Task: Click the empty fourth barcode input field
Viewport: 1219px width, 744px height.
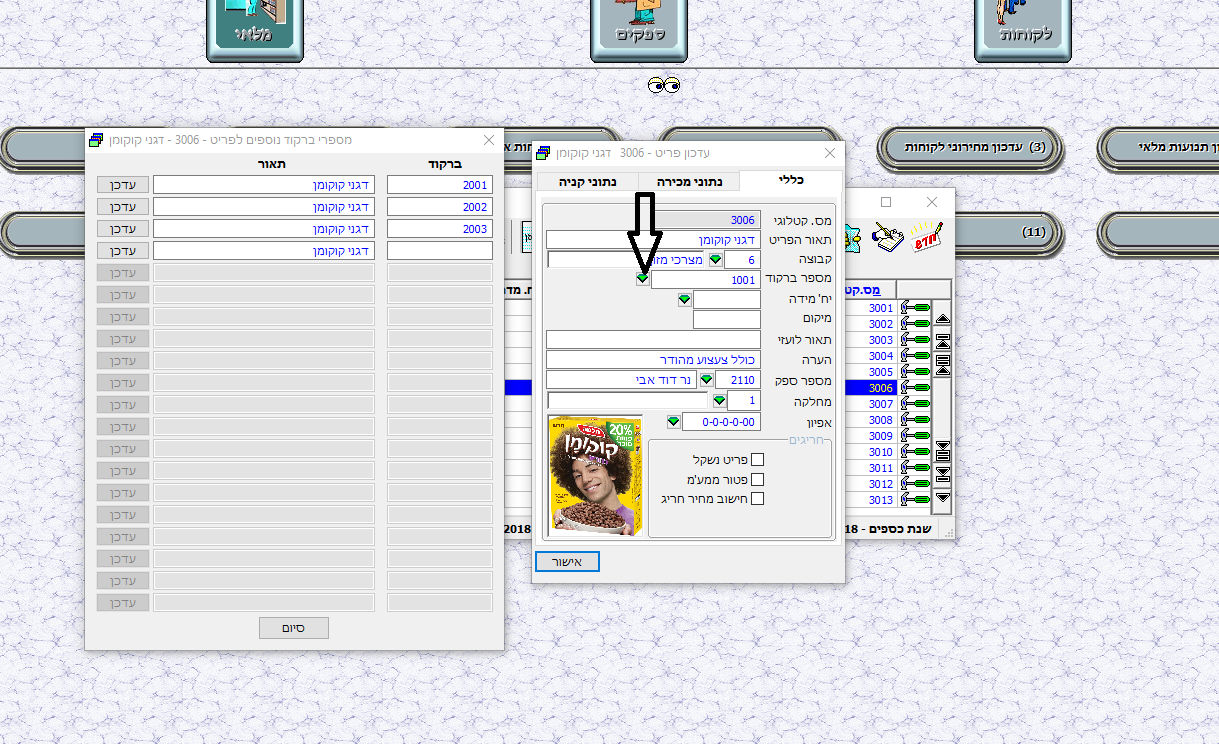Action: [x=440, y=251]
